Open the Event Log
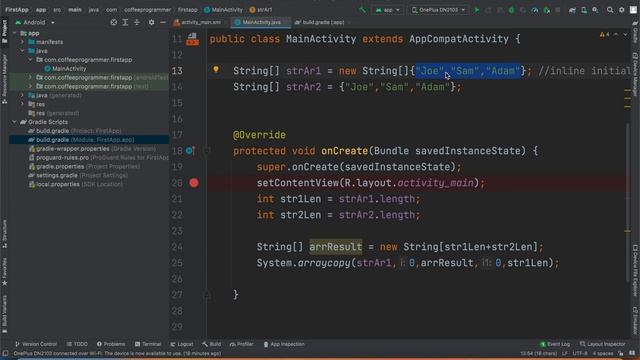Screen dimensions: 640x360 555,344
